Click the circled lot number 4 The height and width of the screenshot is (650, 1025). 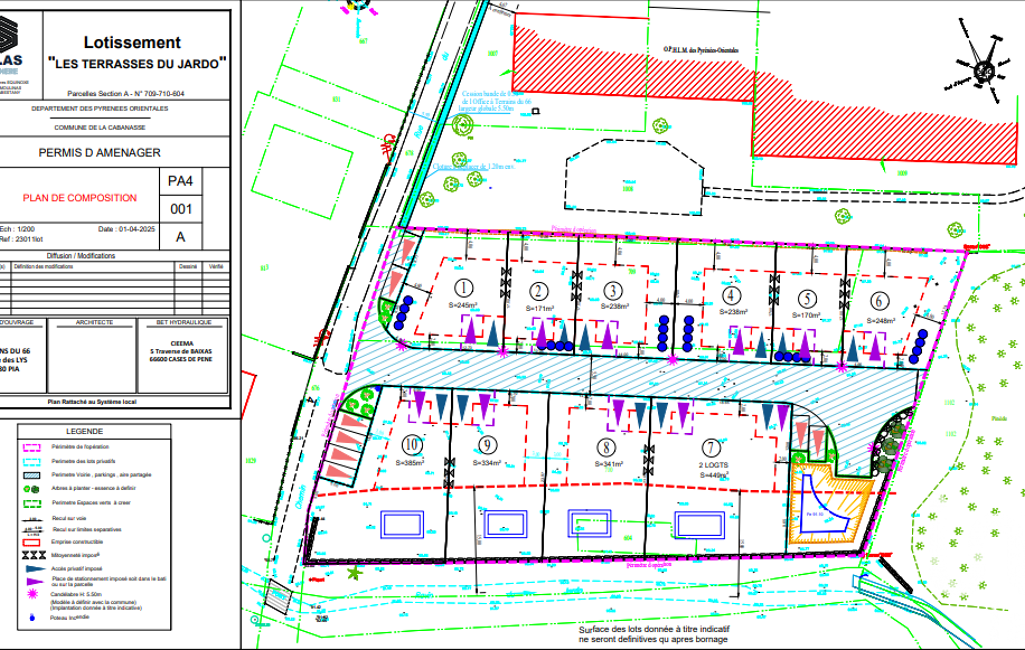pos(733,296)
